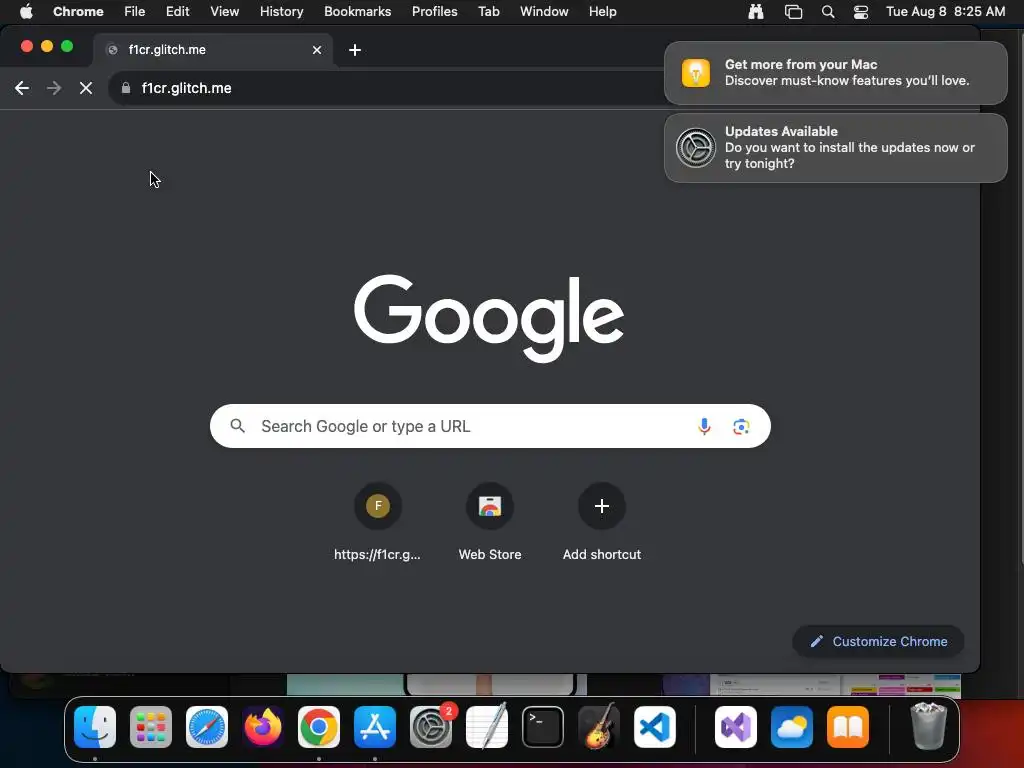
Task: Open the View menu
Action: point(225,12)
